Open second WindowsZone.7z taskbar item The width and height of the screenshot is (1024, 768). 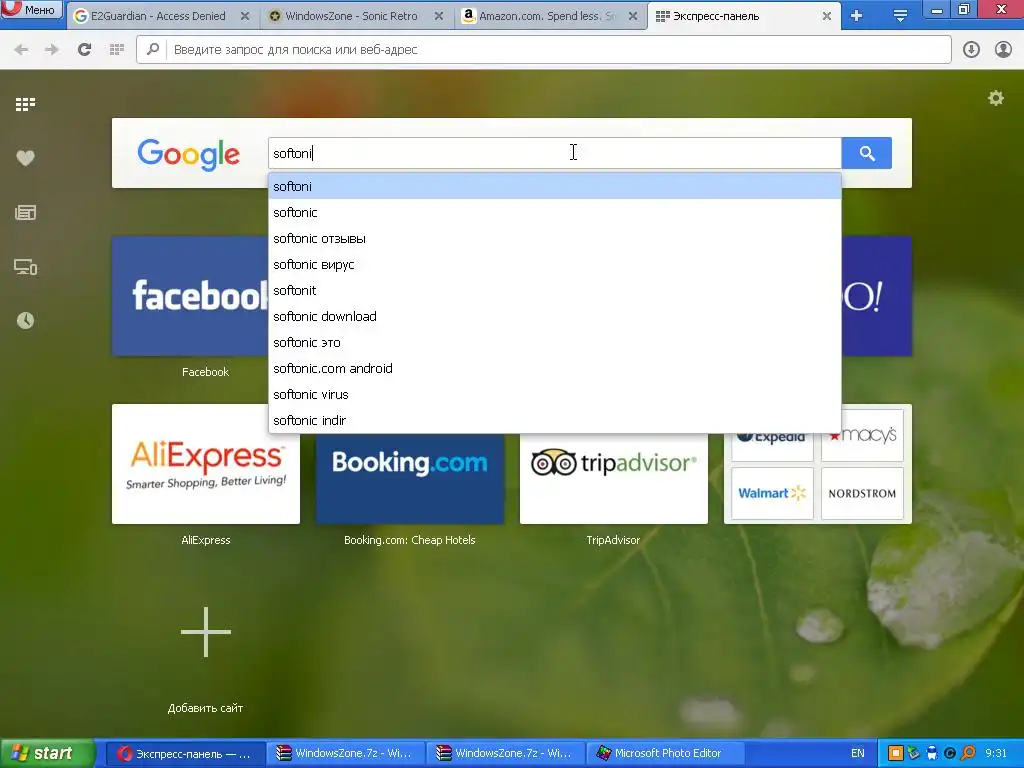[505, 754]
